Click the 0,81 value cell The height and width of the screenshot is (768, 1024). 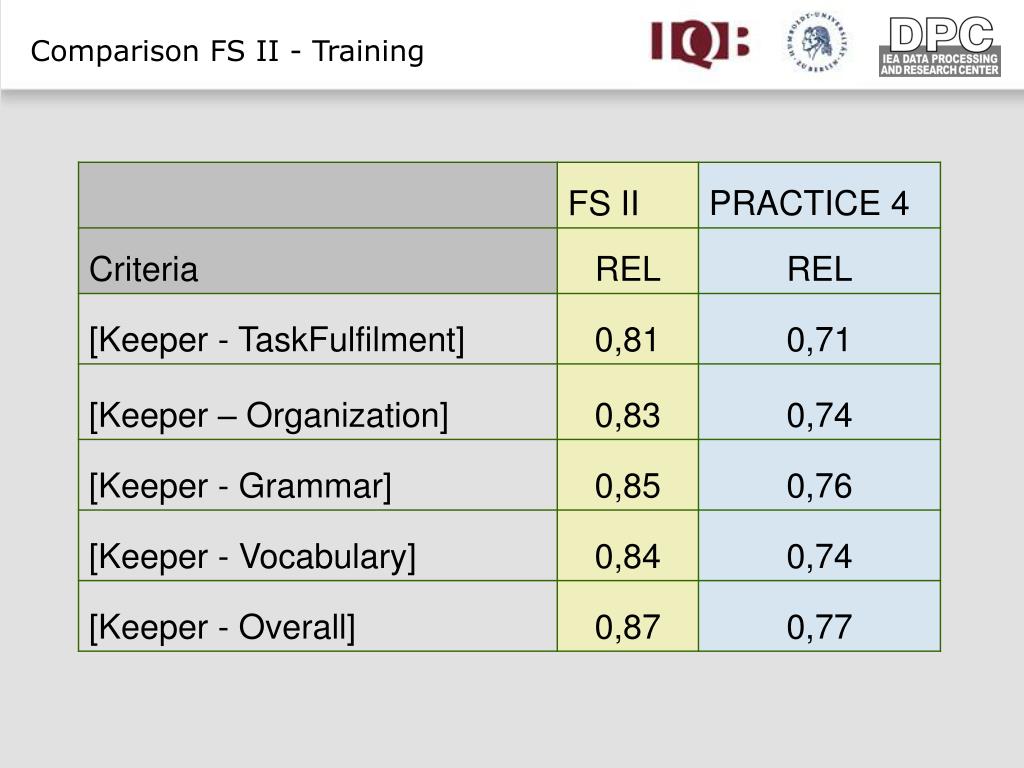click(x=628, y=329)
